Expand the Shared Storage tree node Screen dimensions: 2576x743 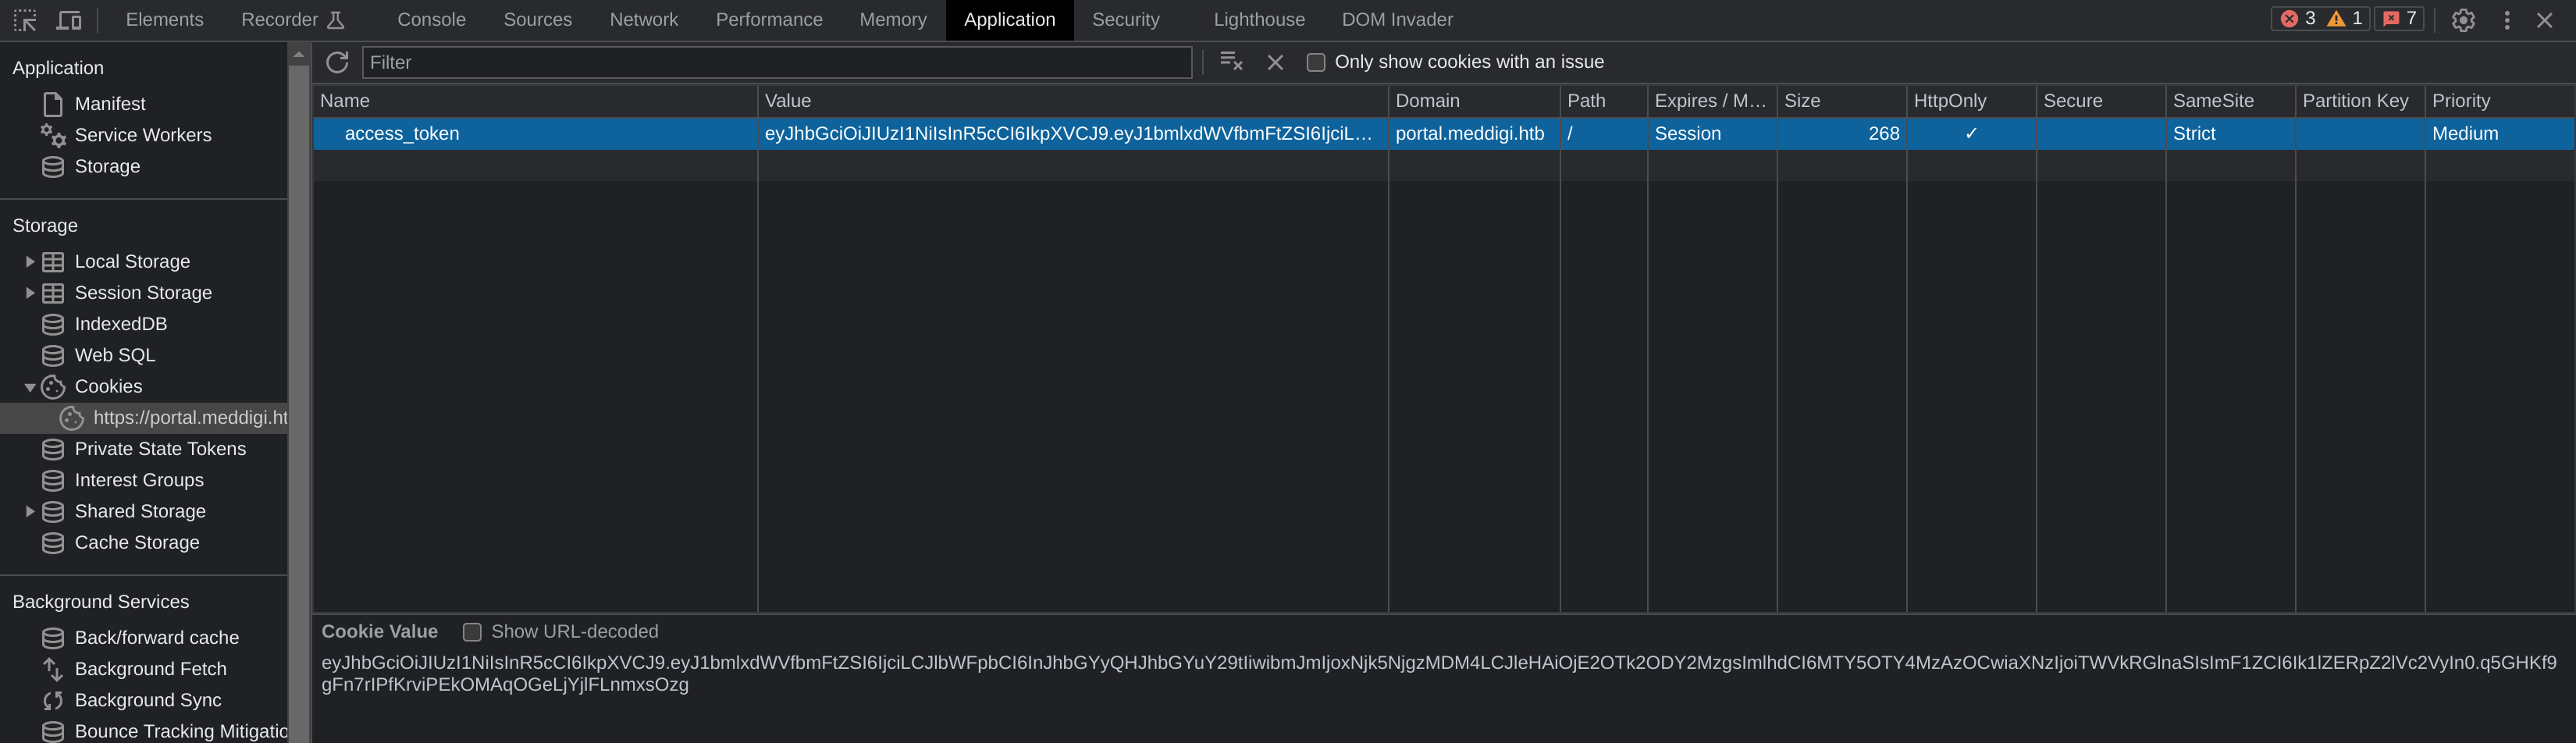(29, 512)
